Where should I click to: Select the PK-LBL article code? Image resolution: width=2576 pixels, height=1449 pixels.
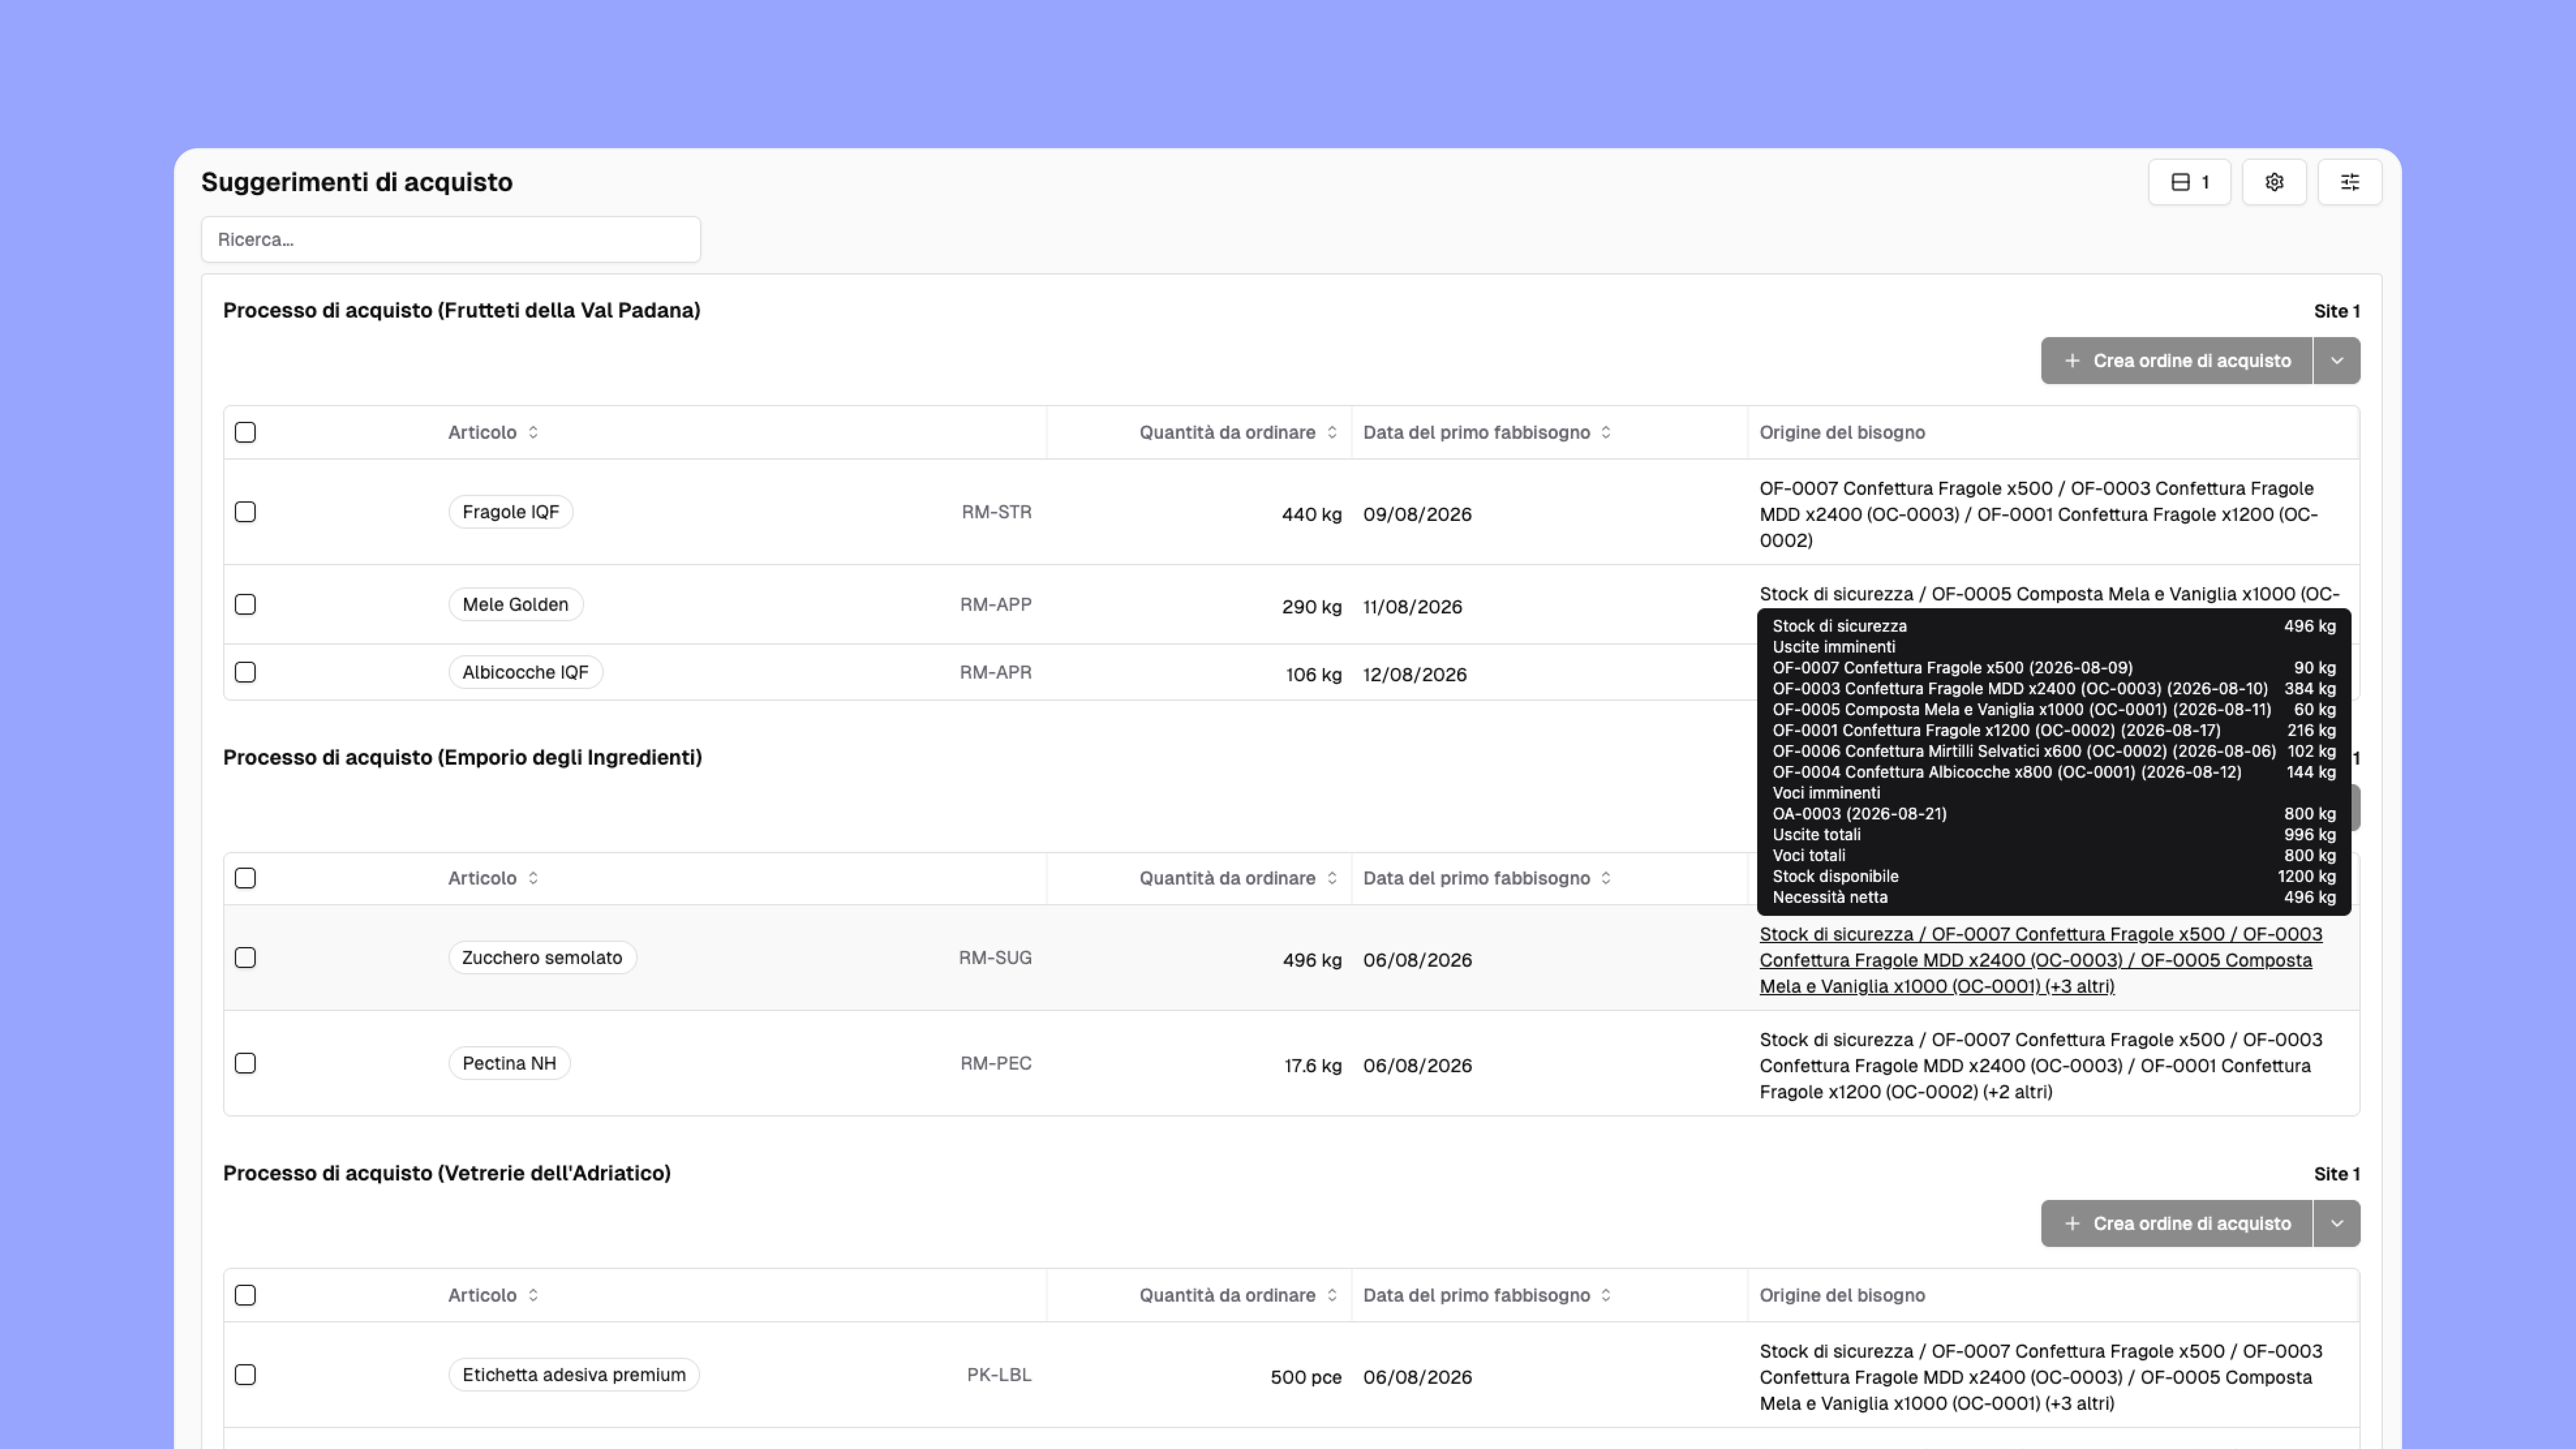[999, 1375]
